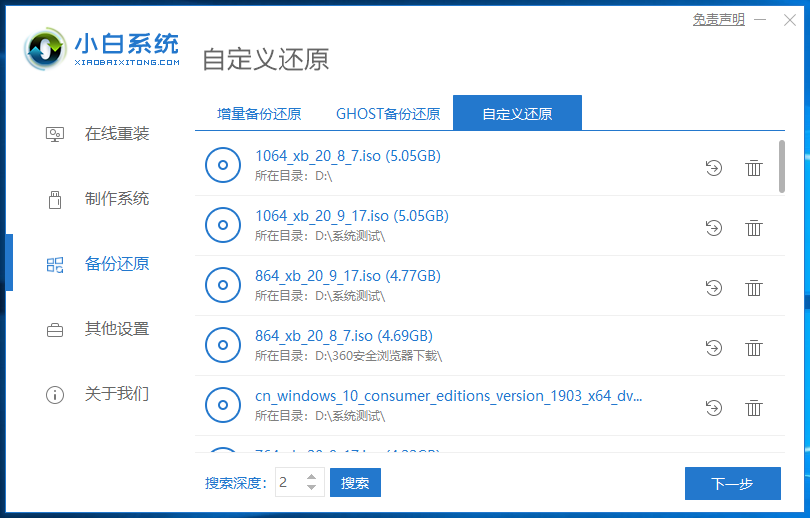Select the 自定义还原 tab
Screen dimensions: 810x518
[x=517, y=113]
